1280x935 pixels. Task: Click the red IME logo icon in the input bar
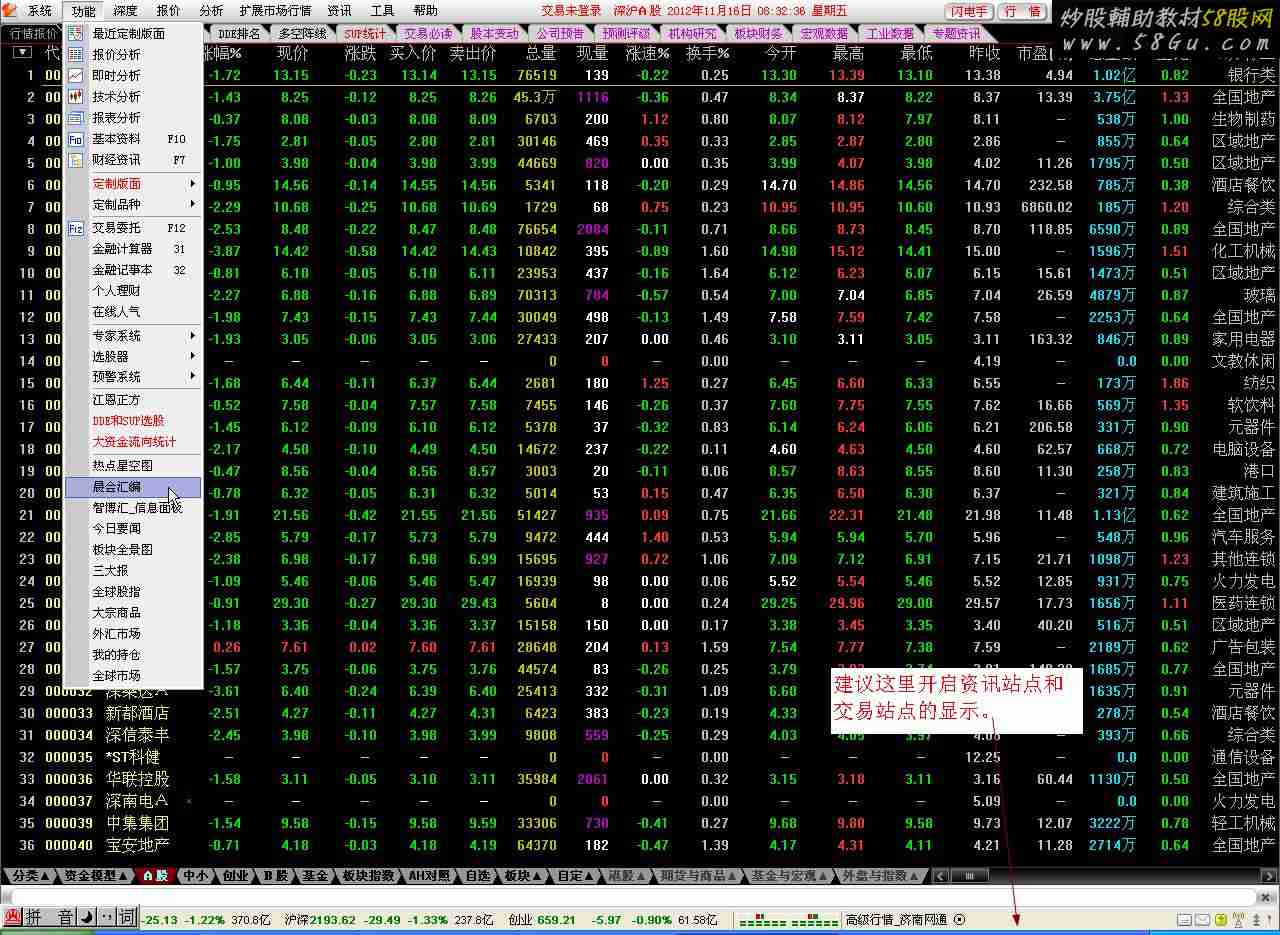13,916
